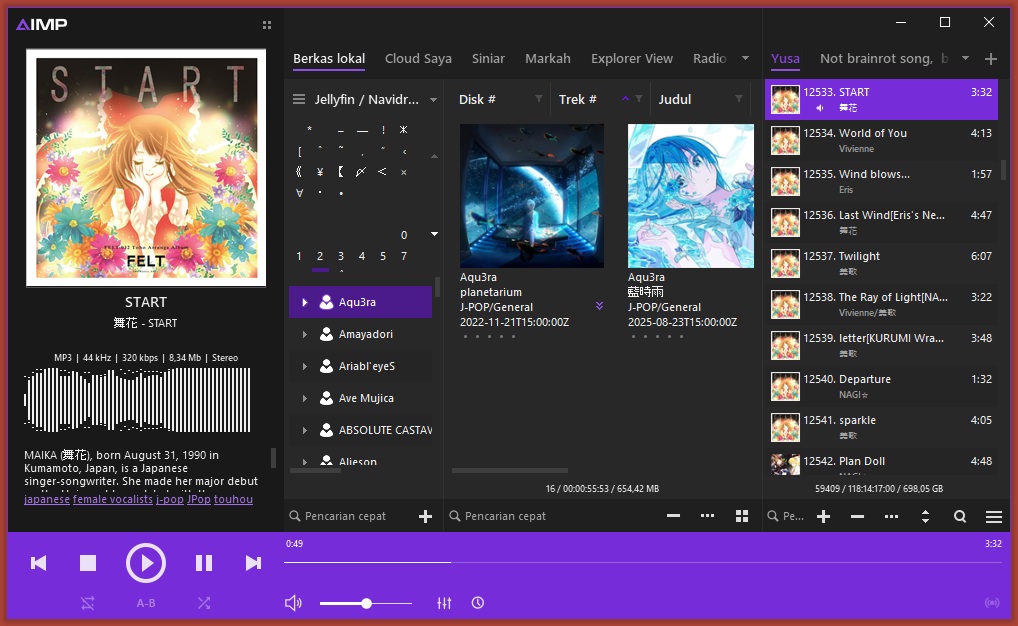Image resolution: width=1018 pixels, height=626 pixels.
Task: Click the grid dots layout icon
Action: (267, 25)
